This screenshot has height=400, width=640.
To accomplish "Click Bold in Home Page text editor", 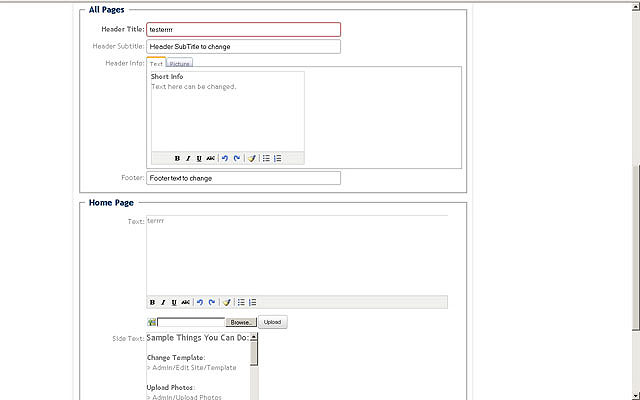I will click(x=153, y=302).
